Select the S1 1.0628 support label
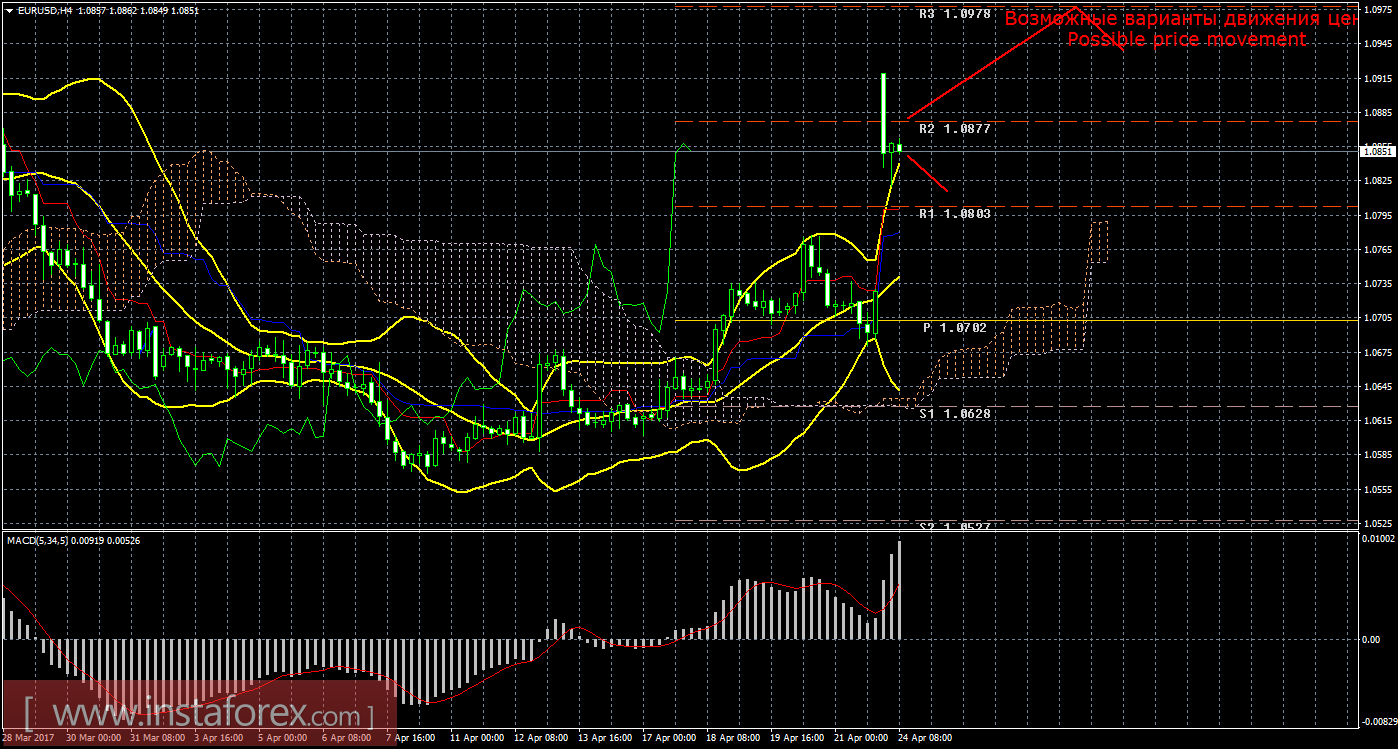Image resolution: width=1398 pixels, height=749 pixels. (x=955, y=412)
